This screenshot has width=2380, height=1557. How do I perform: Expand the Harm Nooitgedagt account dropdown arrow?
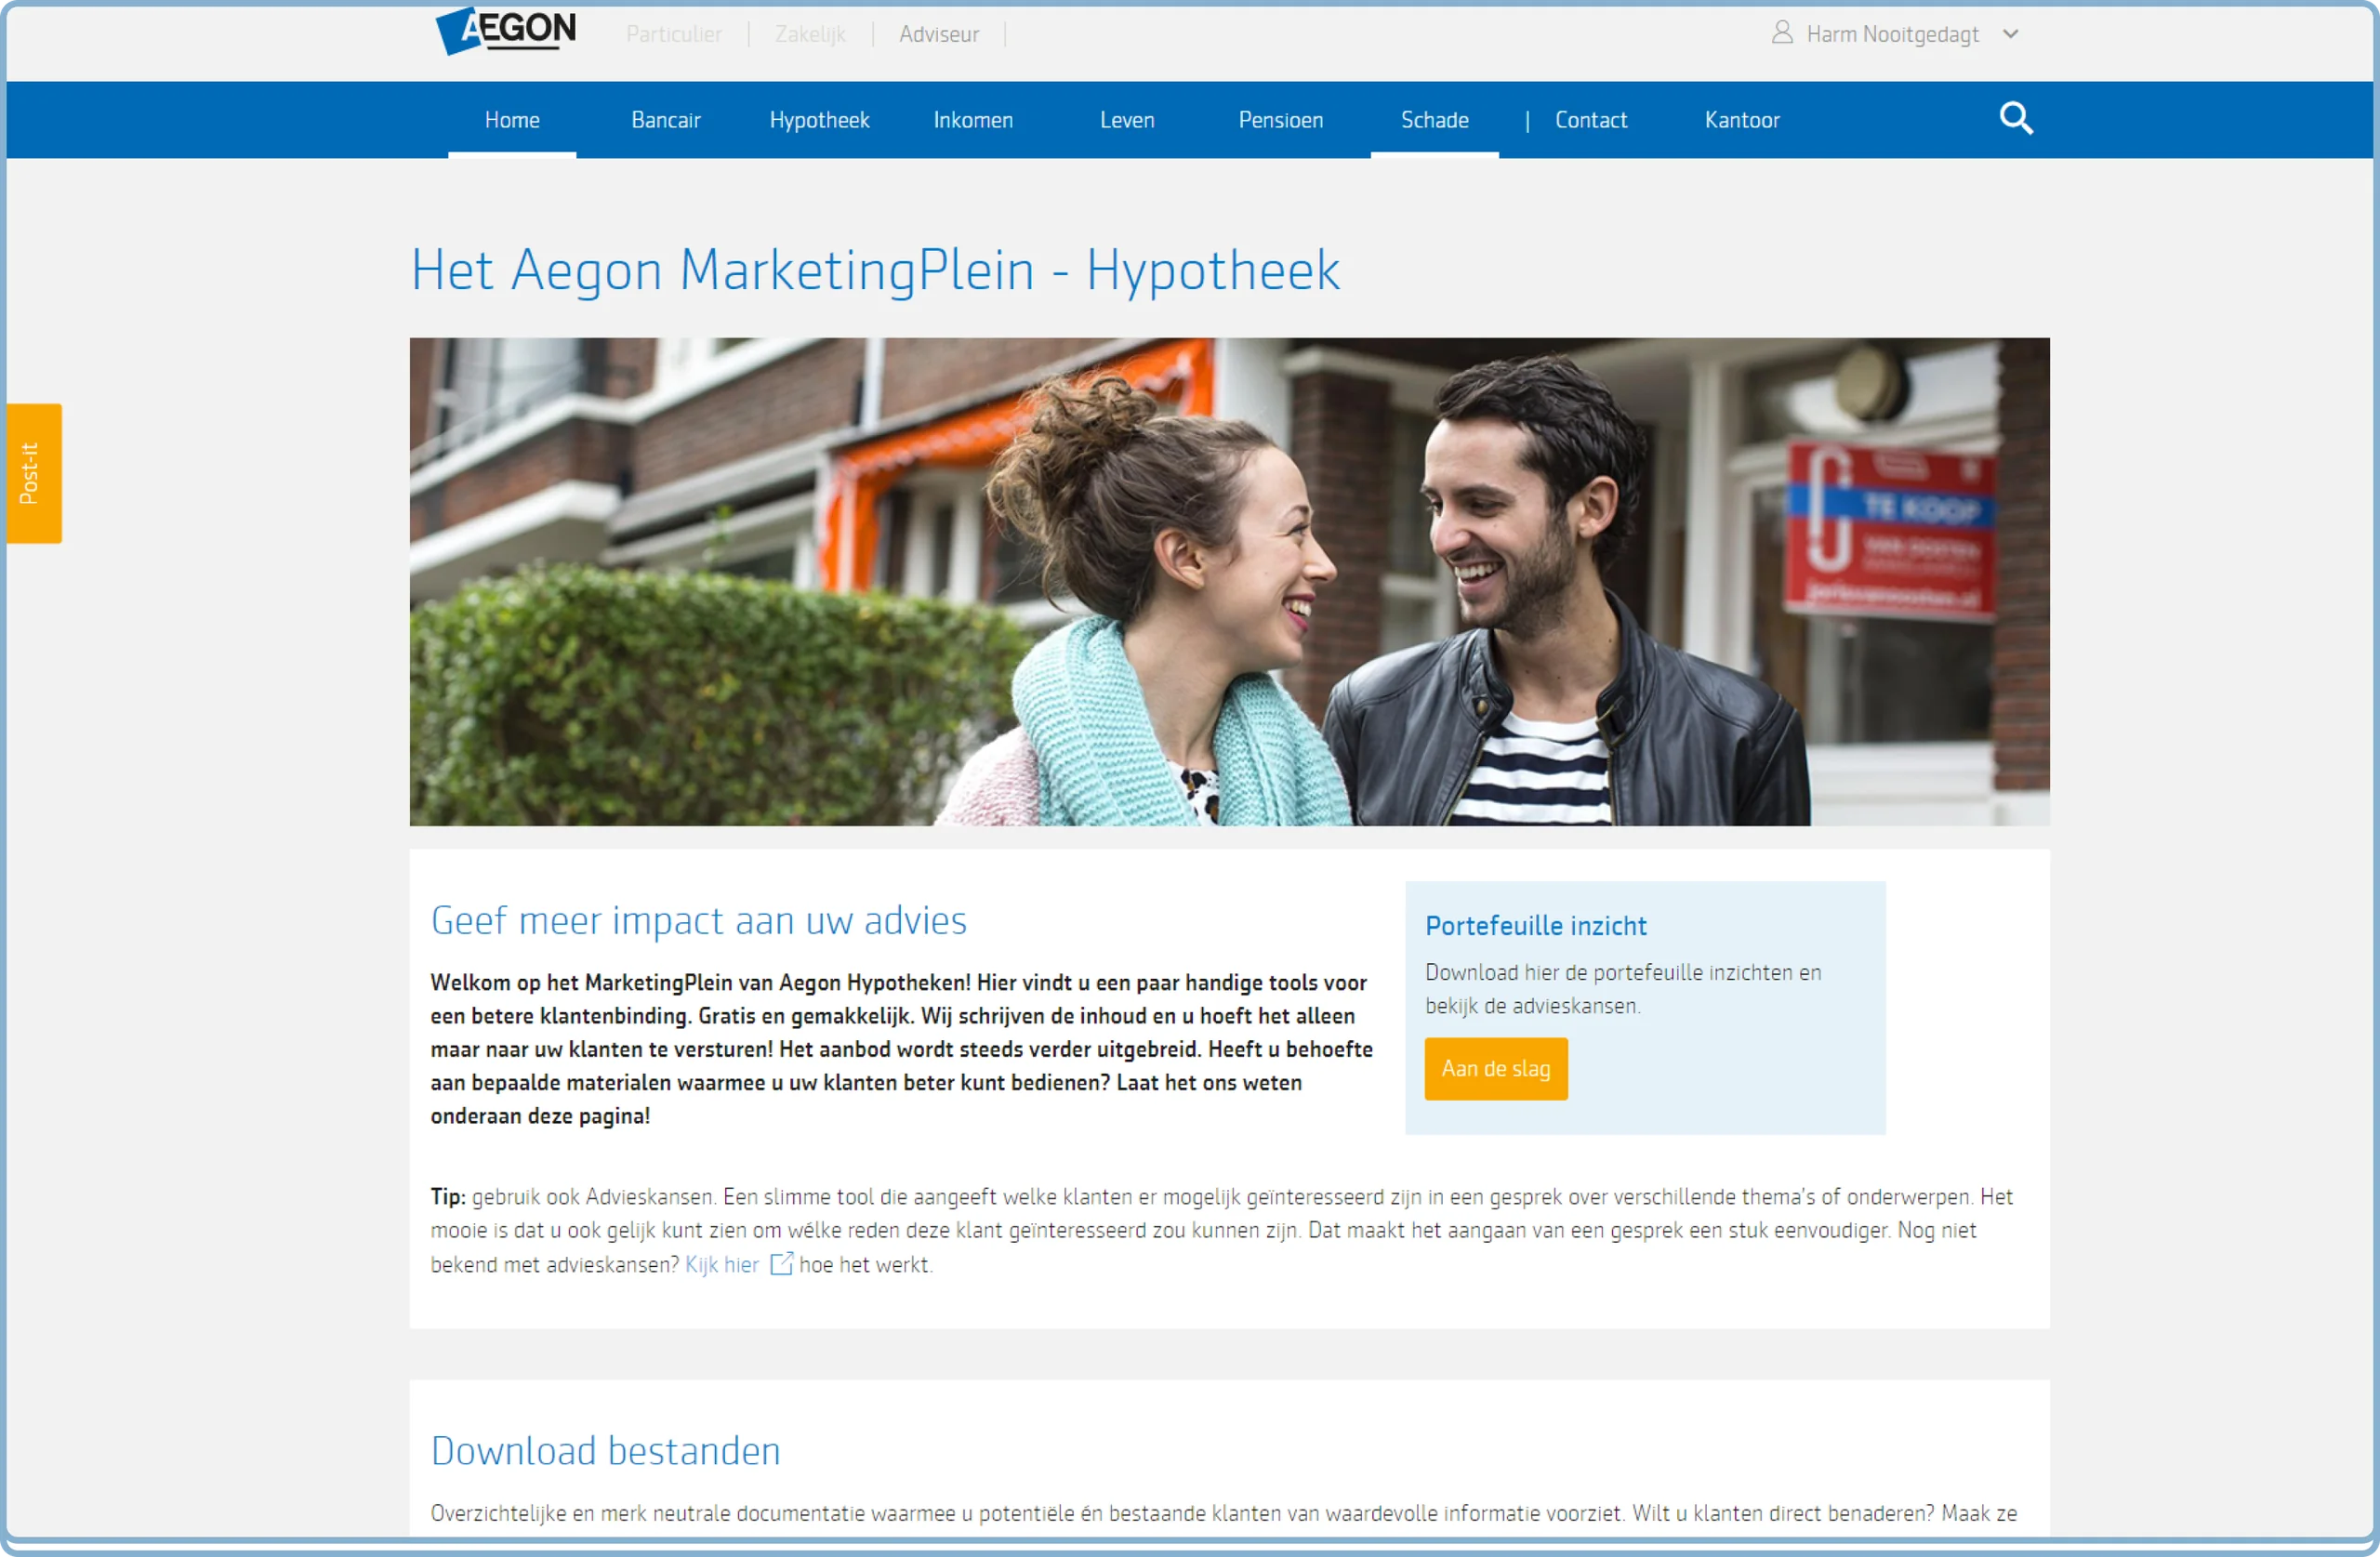point(2011,34)
